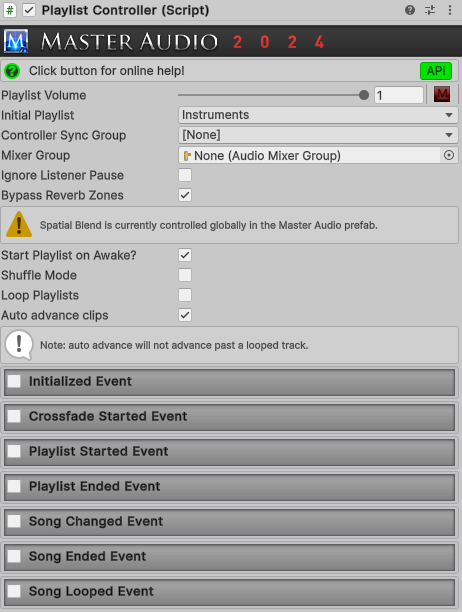Image resolution: width=462 pixels, height=612 pixels.
Task: Enable the Initialized Event checkbox
Action: tap(14, 381)
